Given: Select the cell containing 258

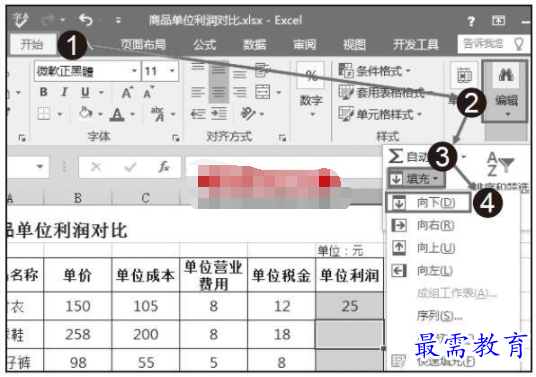Looking at the screenshot, I should click(x=78, y=334).
